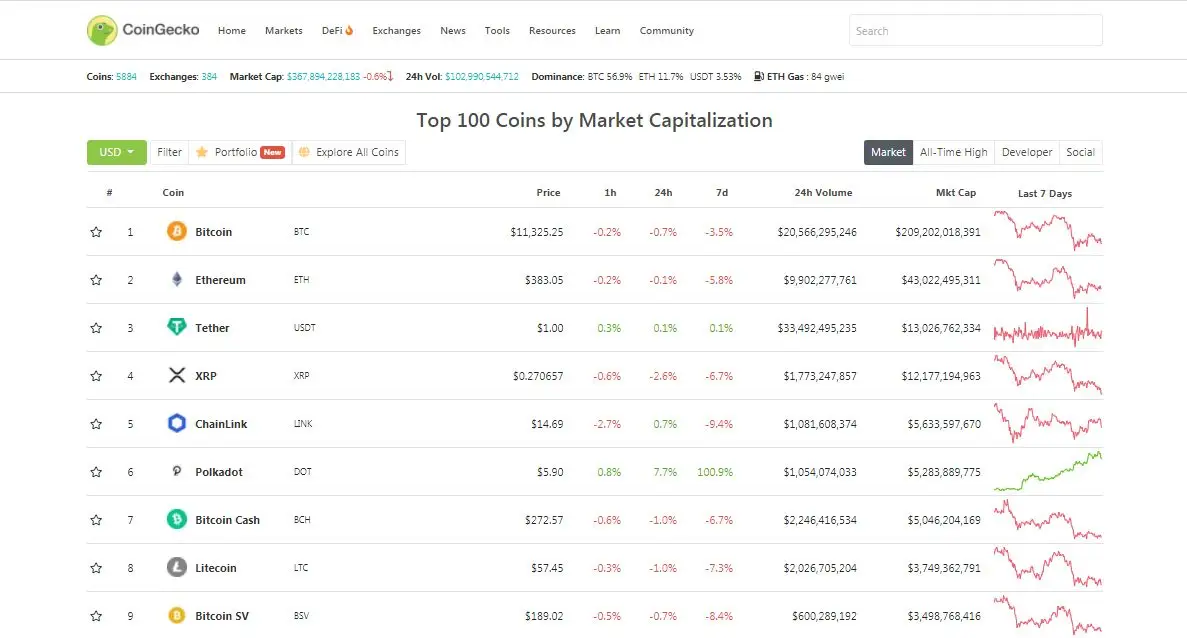
Task: Toggle the favorite star for Polkadot
Action: (96, 472)
